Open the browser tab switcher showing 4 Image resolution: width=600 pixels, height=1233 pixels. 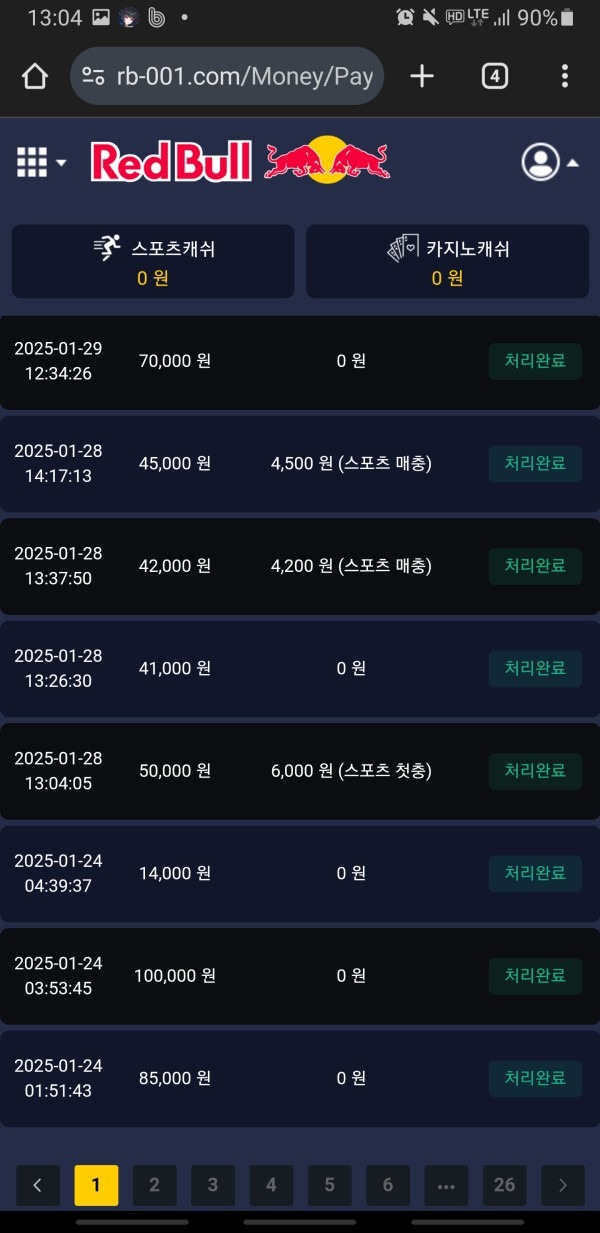tap(494, 75)
